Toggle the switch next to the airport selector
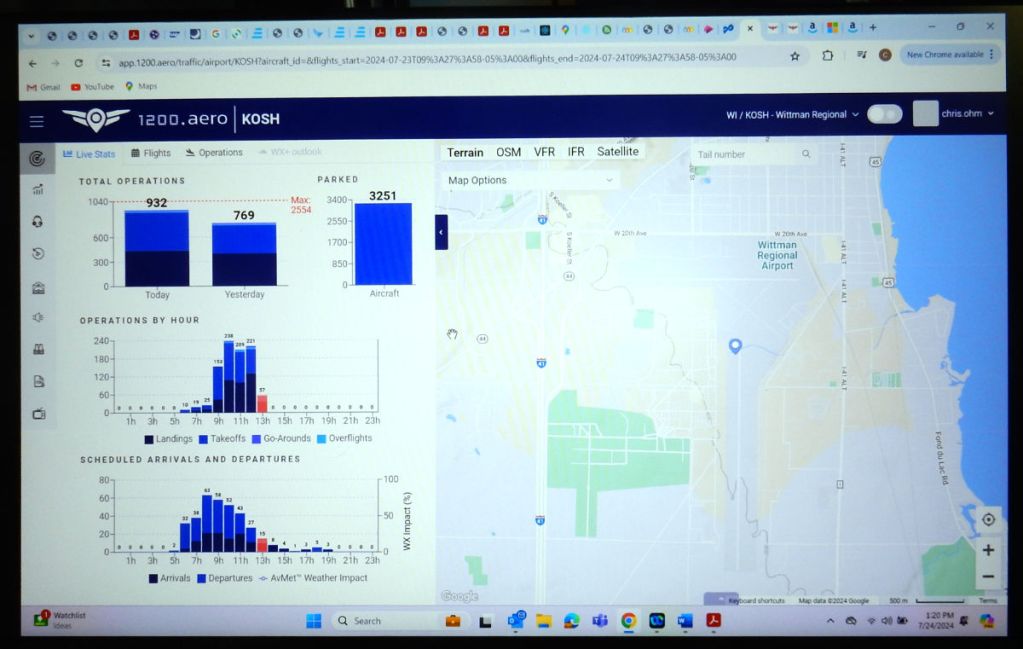This screenshot has width=1023, height=649. click(884, 114)
